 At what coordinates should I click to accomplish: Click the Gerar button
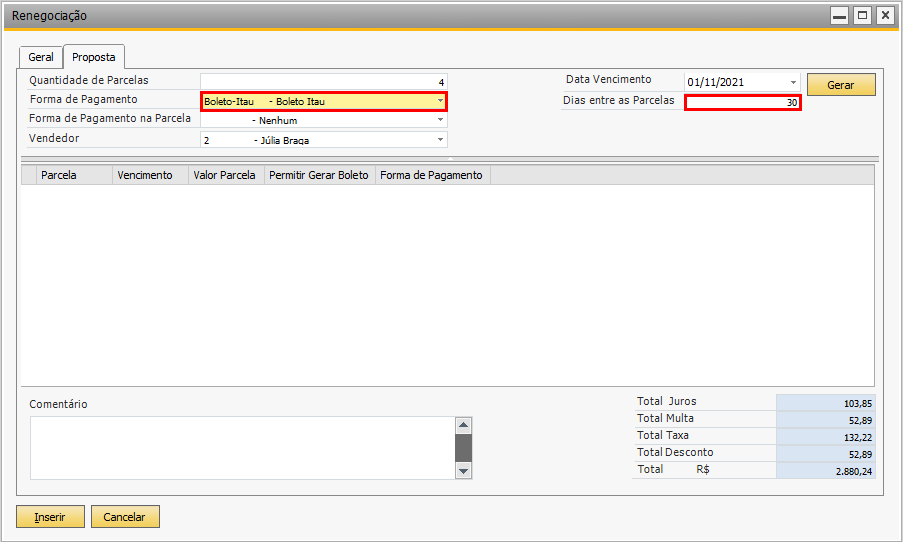click(841, 85)
